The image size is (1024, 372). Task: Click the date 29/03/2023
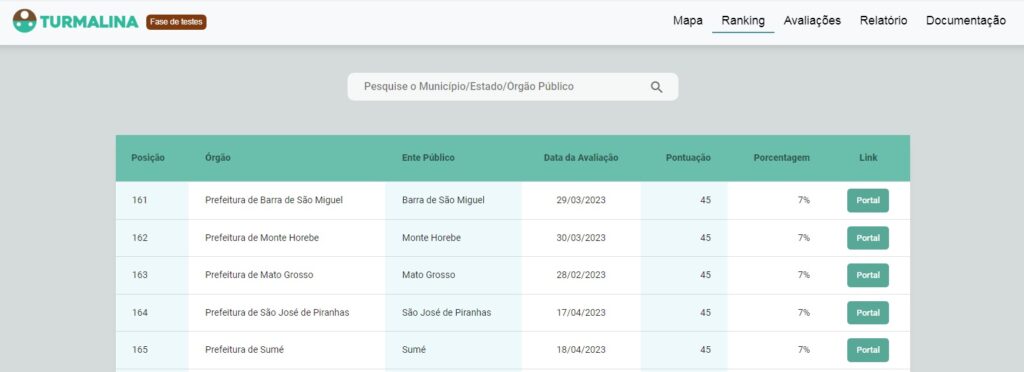tap(581, 200)
